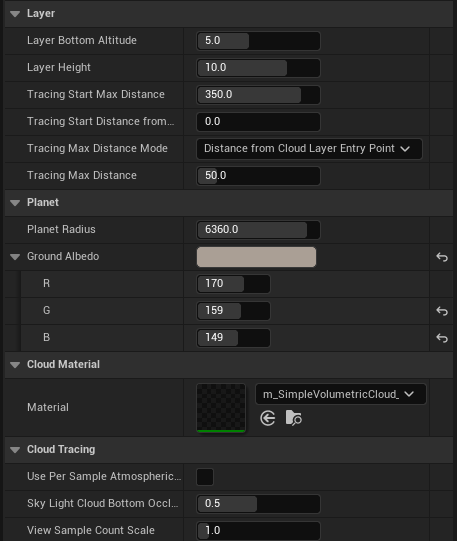
Task: Toggle Use Per Sample Atmospheric checkbox
Action: click(205, 477)
